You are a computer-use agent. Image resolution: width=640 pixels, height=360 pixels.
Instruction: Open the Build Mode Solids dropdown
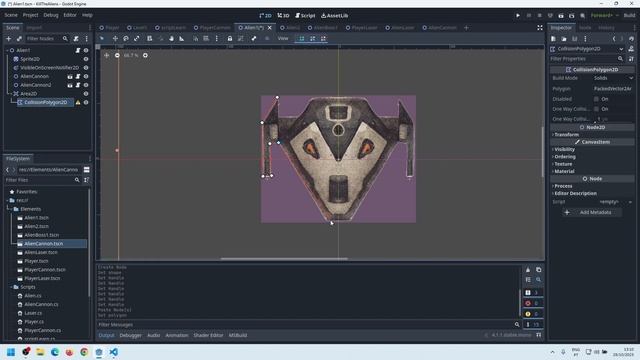coord(613,78)
